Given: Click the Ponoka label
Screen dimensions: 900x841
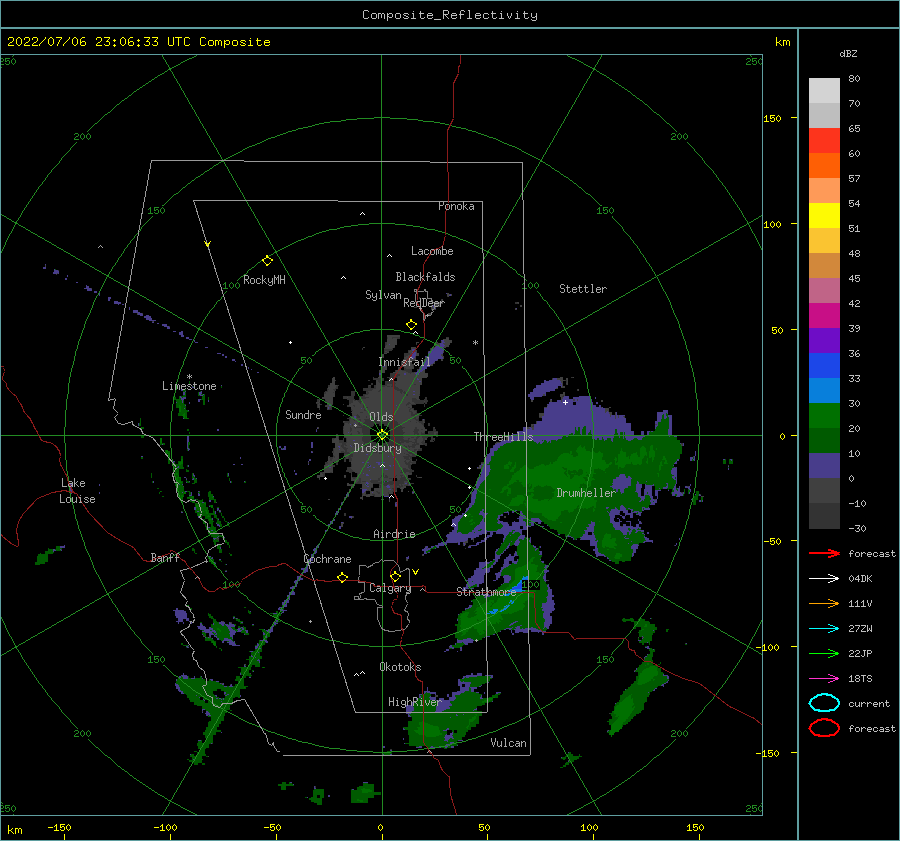Looking at the screenshot, I should [x=456, y=206].
